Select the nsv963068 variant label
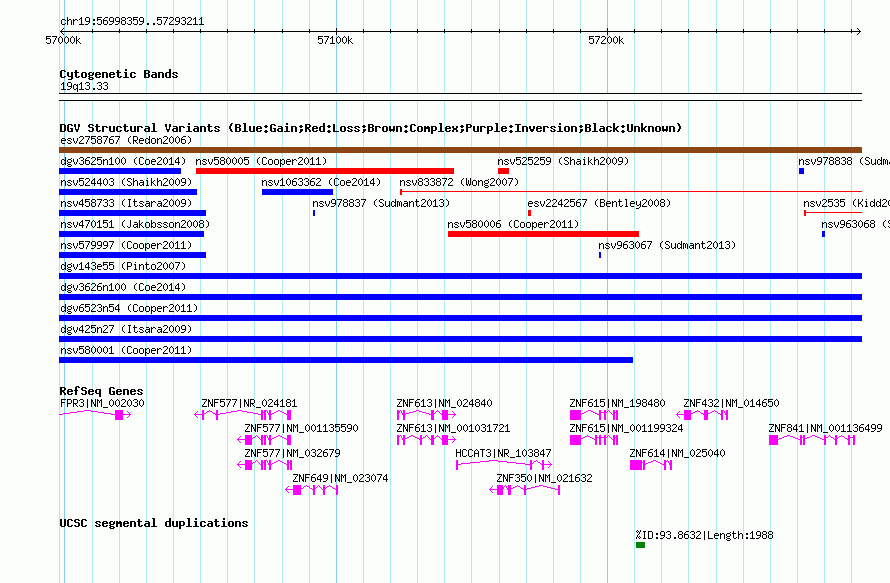The image size is (890, 583). pyautogui.click(x=855, y=224)
